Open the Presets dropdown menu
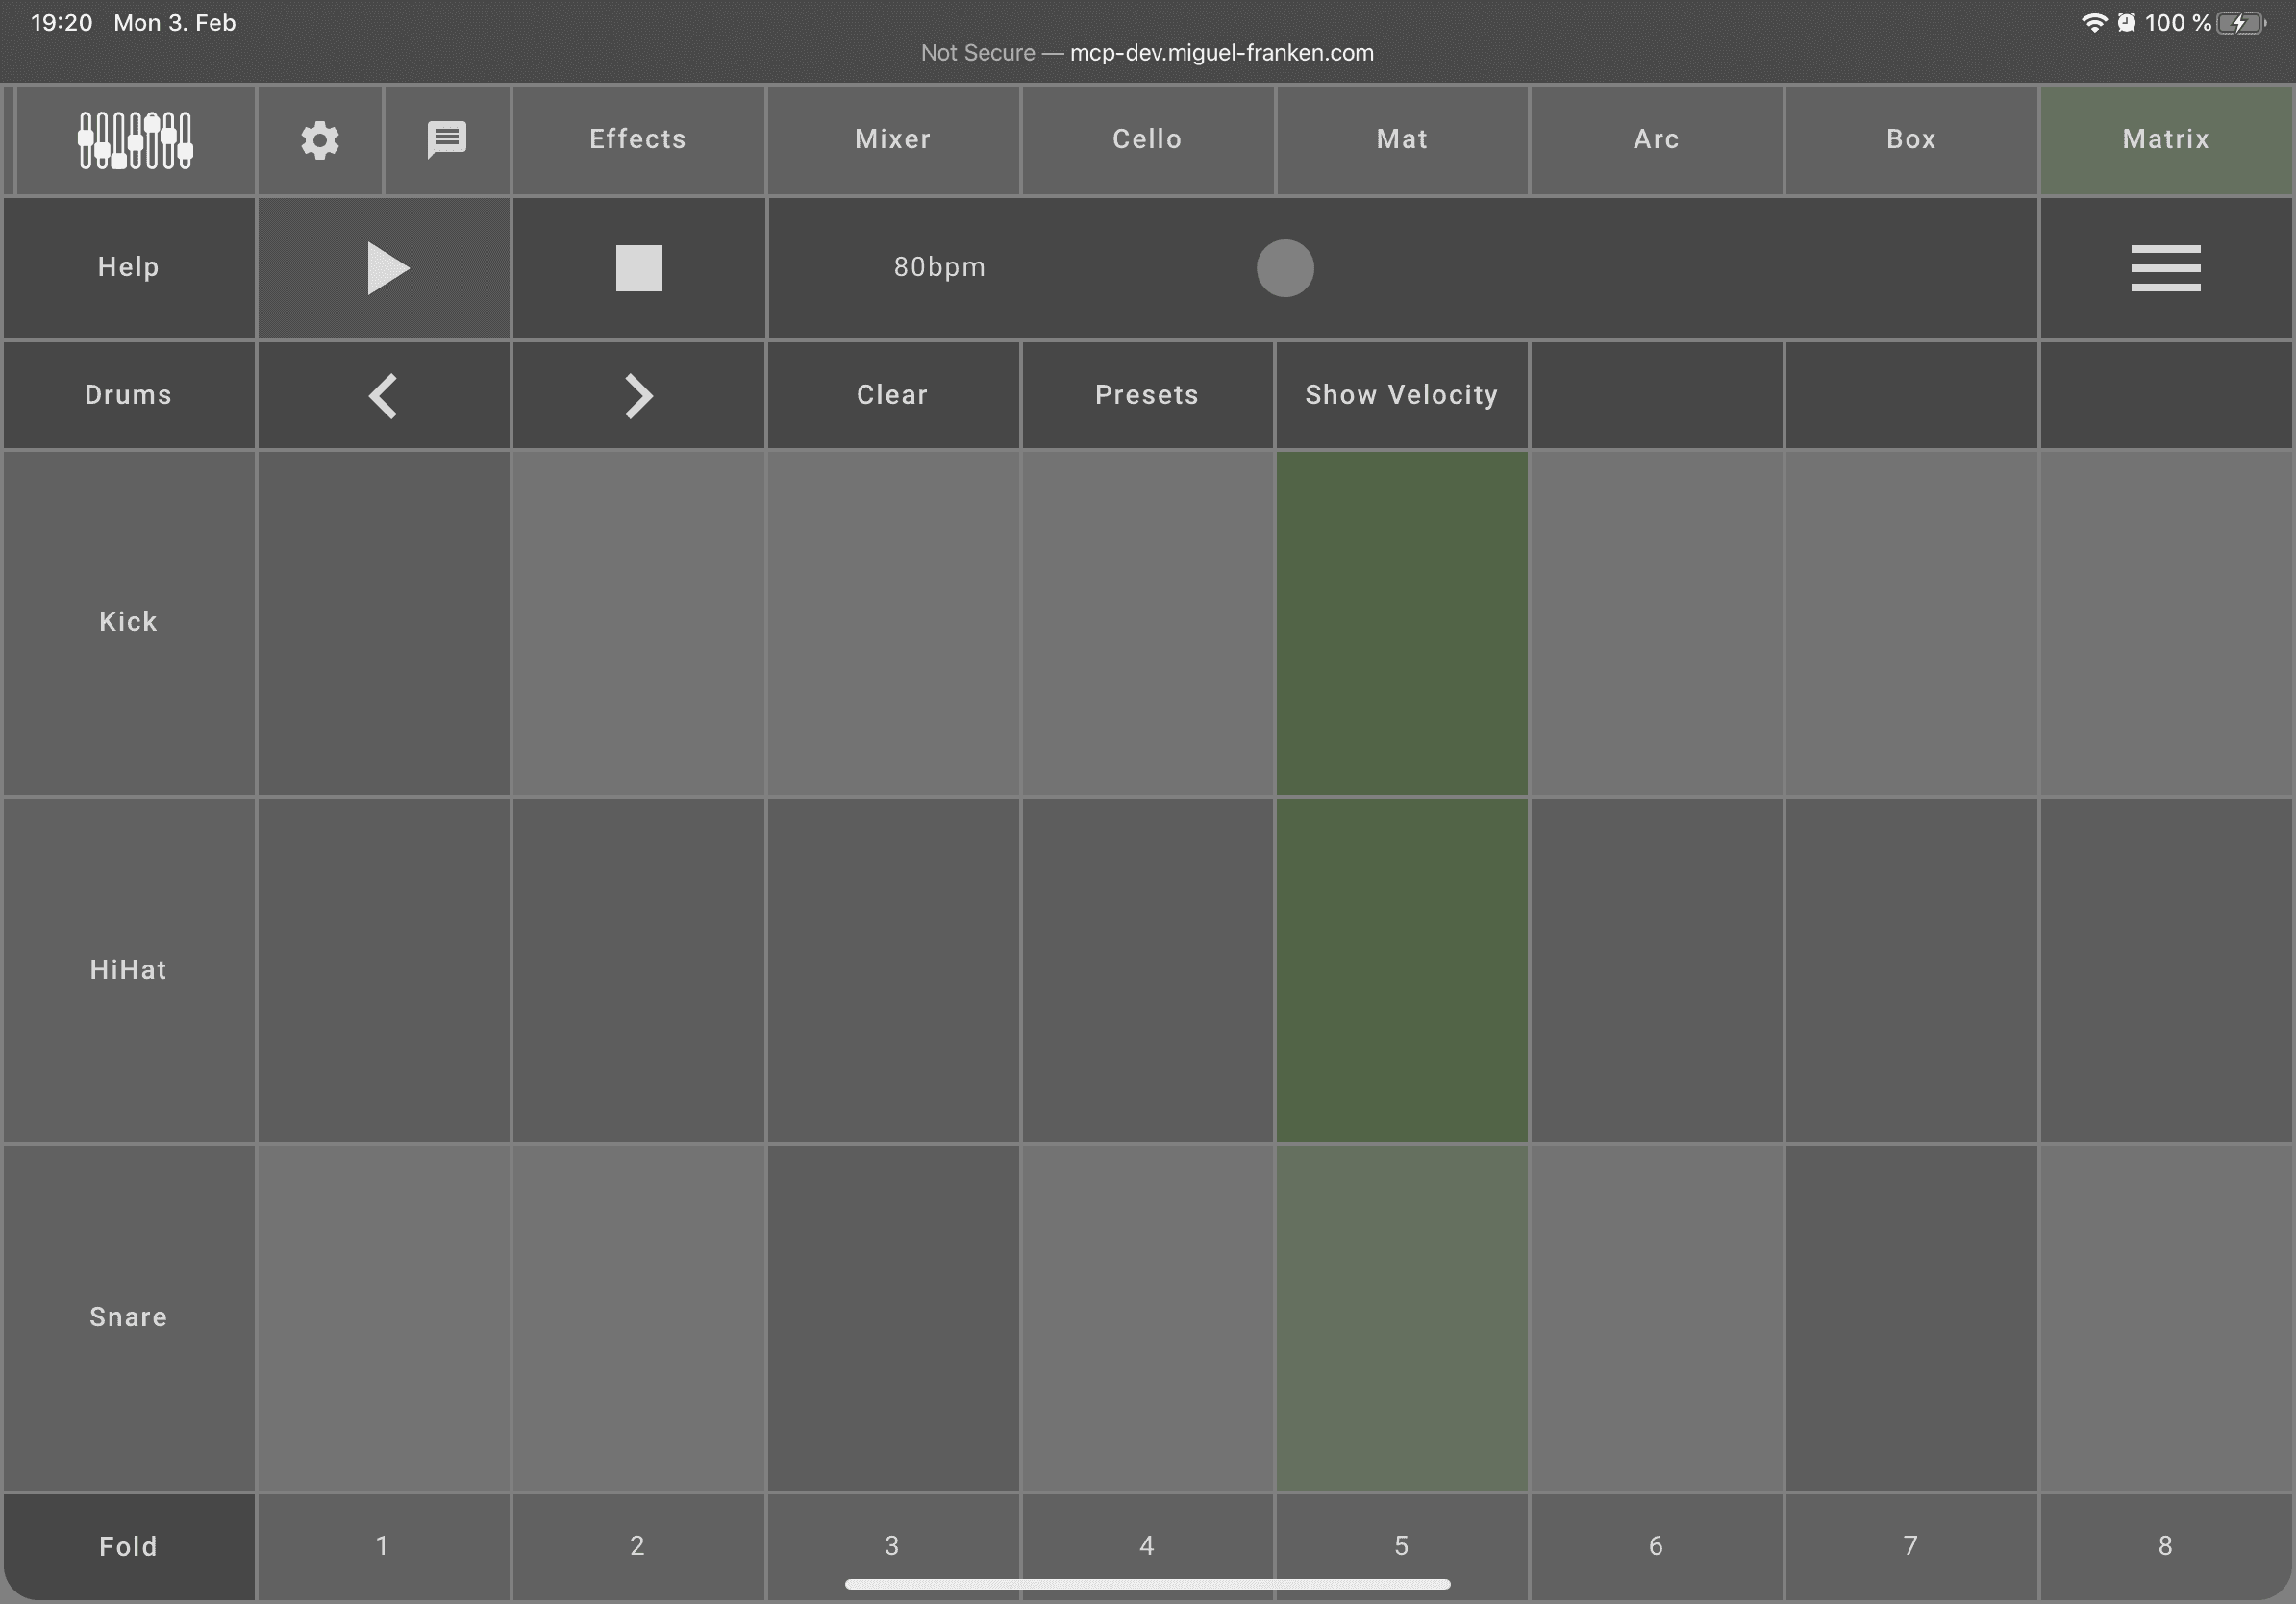Image resolution: width=2296 pixels, height=1604 pixels. point(1146,392)
